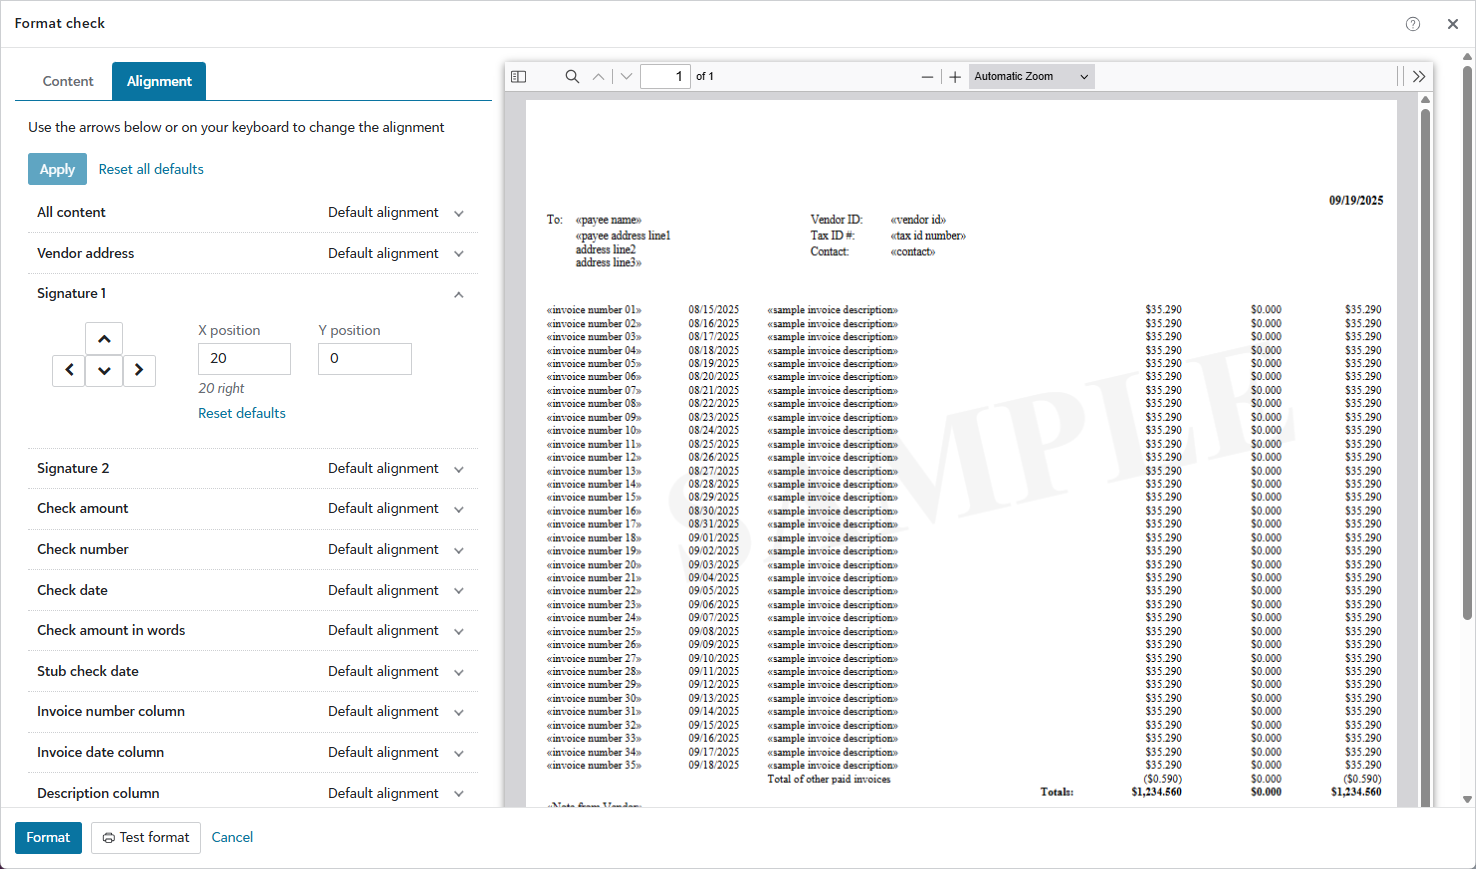1476x869 pixels.
Task: Click Reset defaults under Signature 1
Action: click(242, 413)
